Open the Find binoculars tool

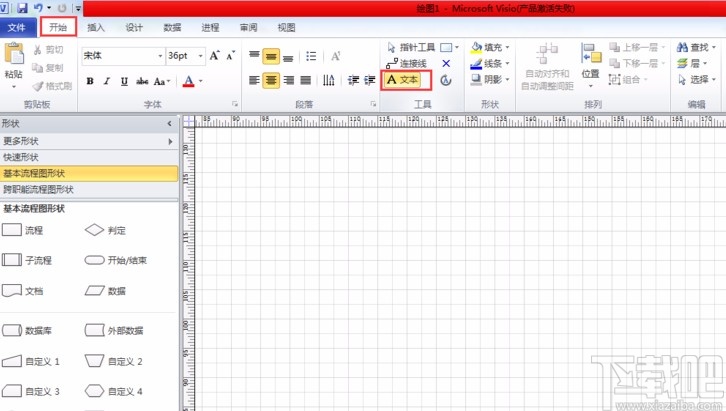coord(696,47)
